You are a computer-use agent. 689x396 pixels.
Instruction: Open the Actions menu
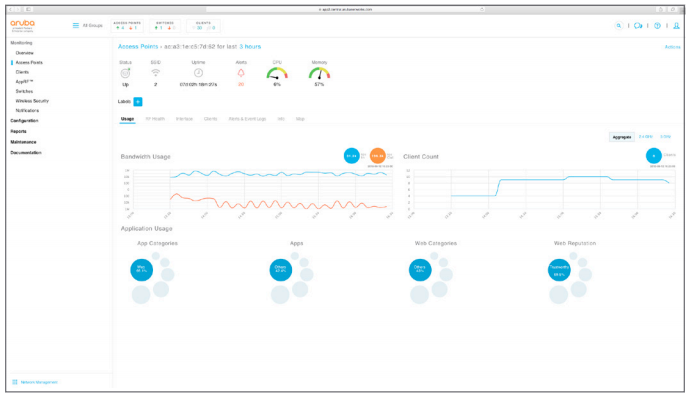[x=672, y=47]
